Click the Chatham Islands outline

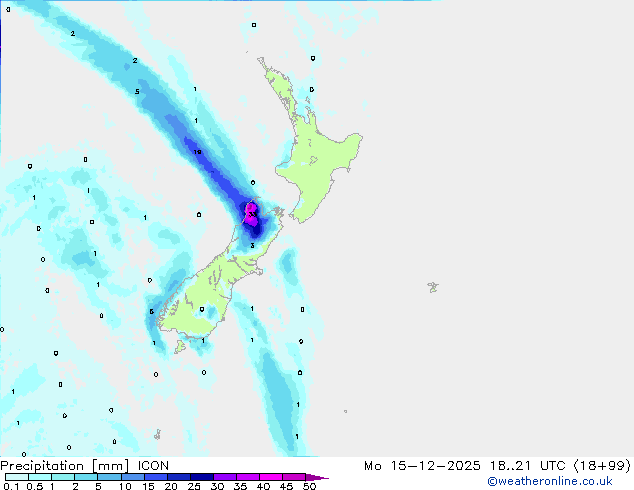[433, 287]
